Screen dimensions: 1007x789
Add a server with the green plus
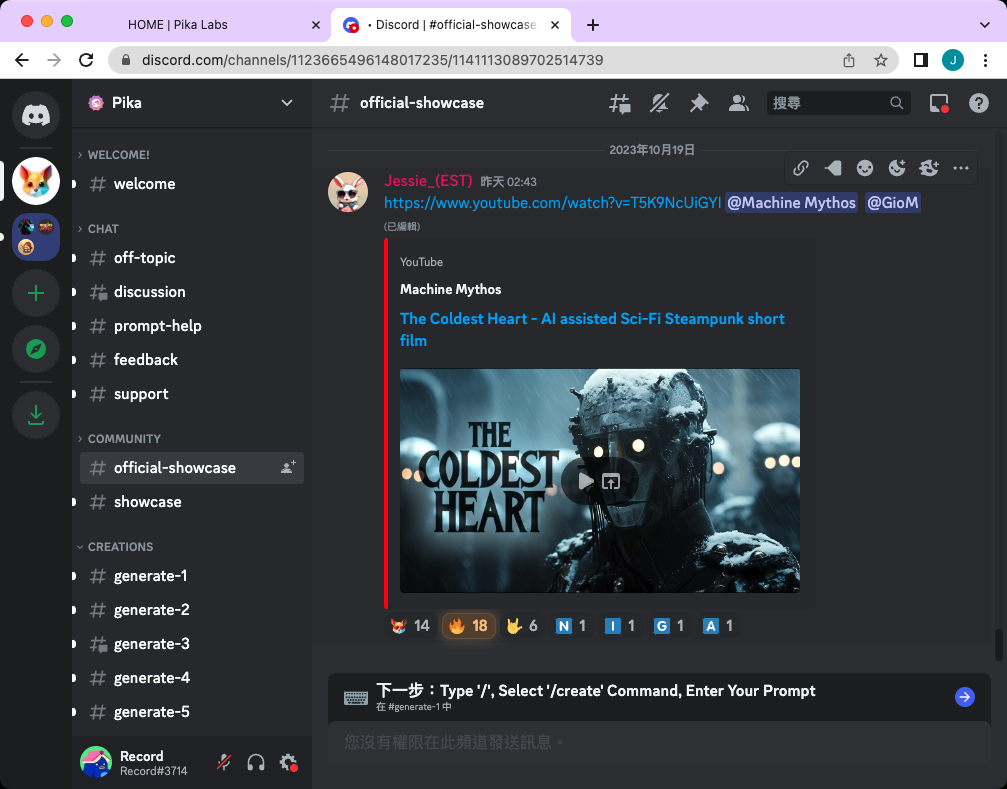click(36, 293)
